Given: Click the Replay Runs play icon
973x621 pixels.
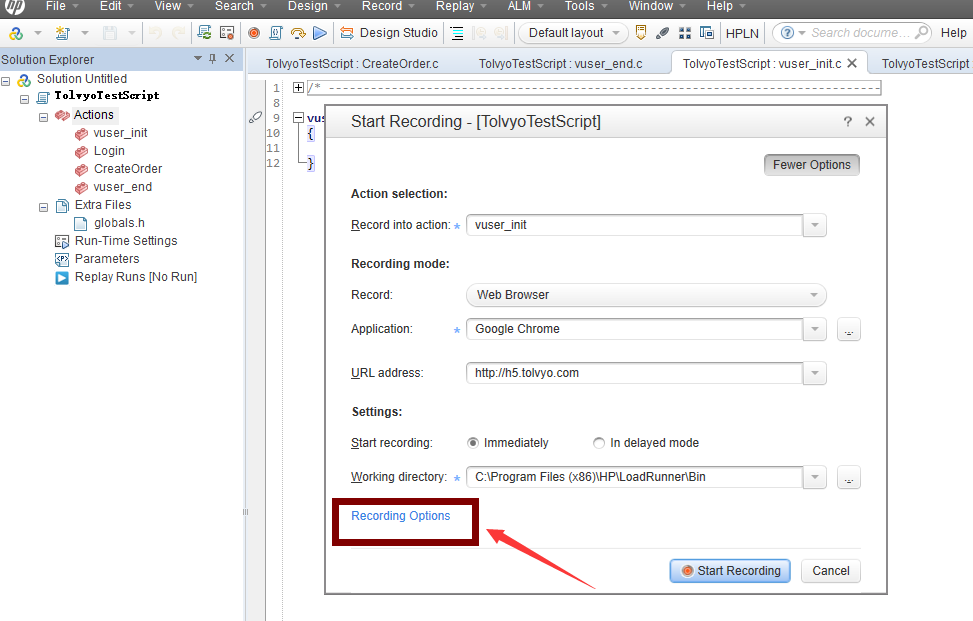Looking at the screenshot, I should 62,277.
